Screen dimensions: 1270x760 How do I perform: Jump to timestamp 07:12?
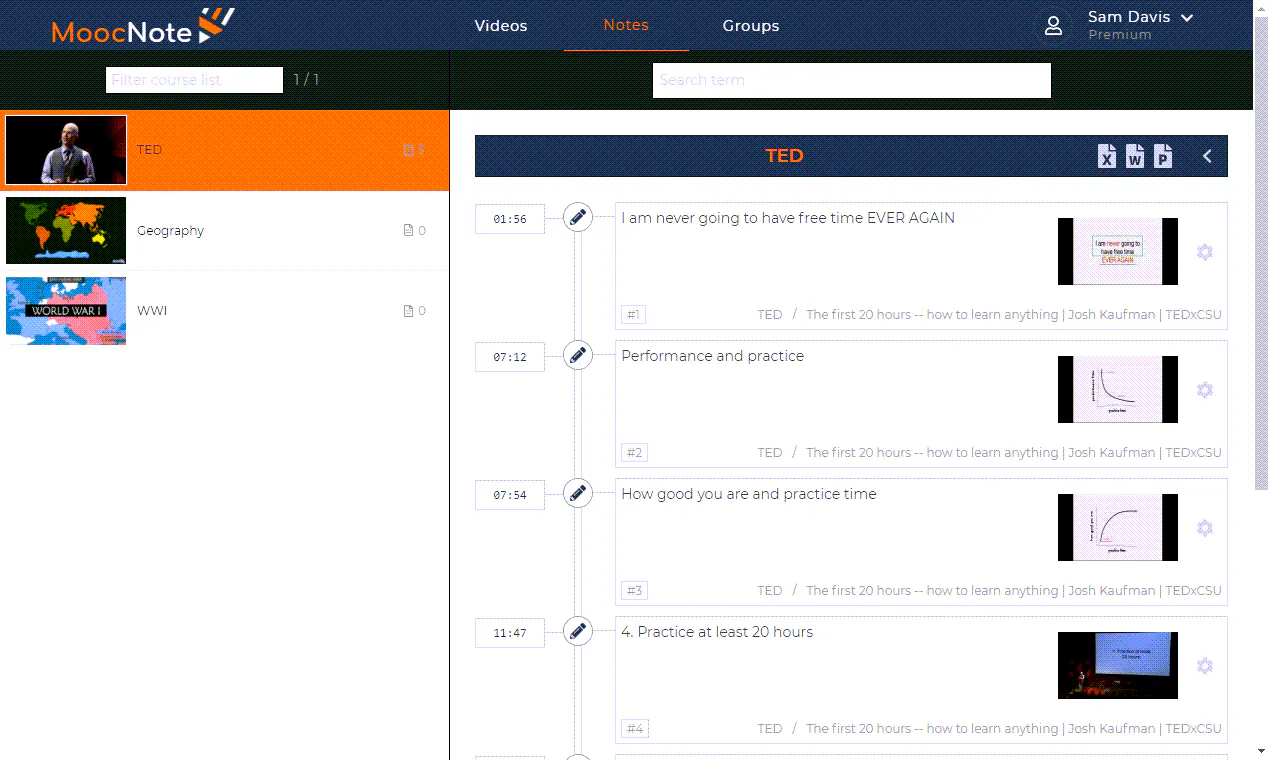tap(510, 357)
